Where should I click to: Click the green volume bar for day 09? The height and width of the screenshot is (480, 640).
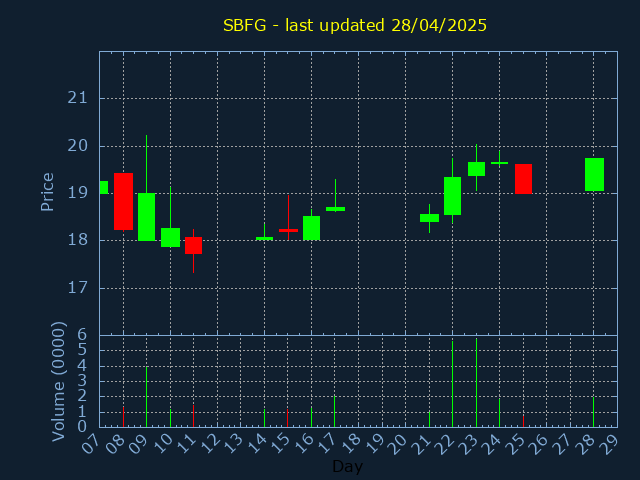point(147,397)
